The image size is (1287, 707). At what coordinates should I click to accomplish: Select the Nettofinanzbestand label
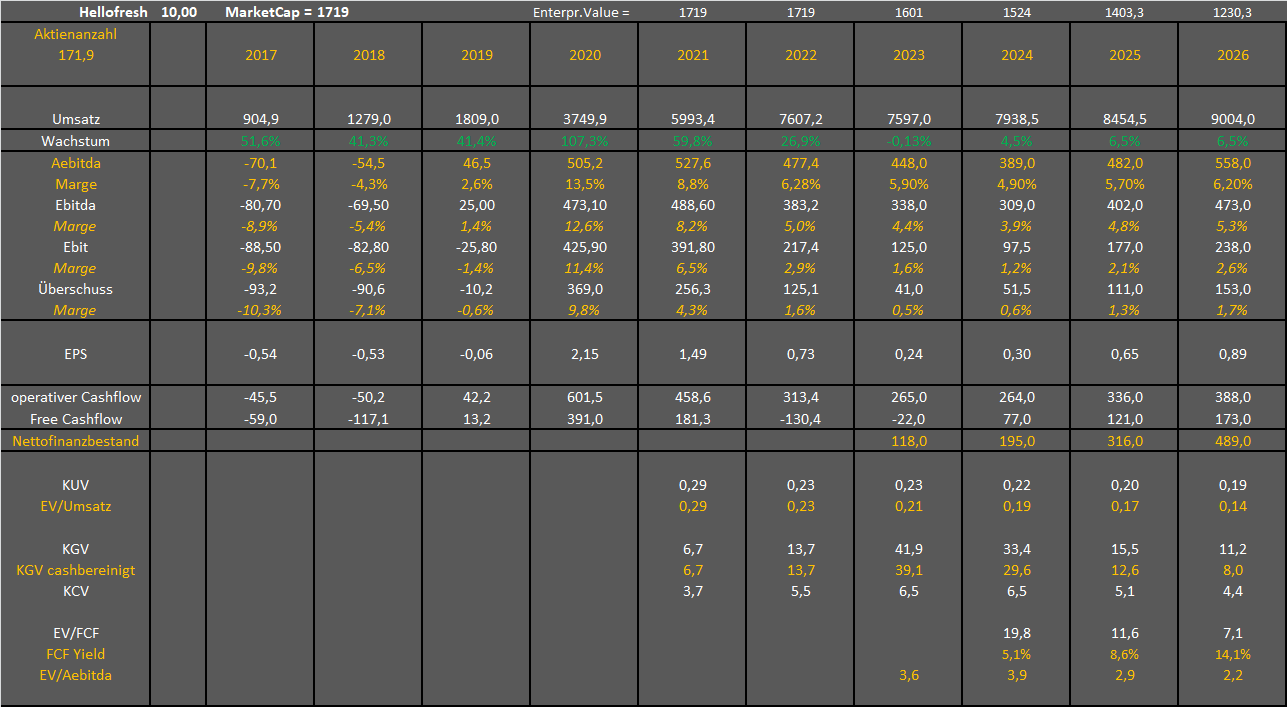[x=76, y=440]
